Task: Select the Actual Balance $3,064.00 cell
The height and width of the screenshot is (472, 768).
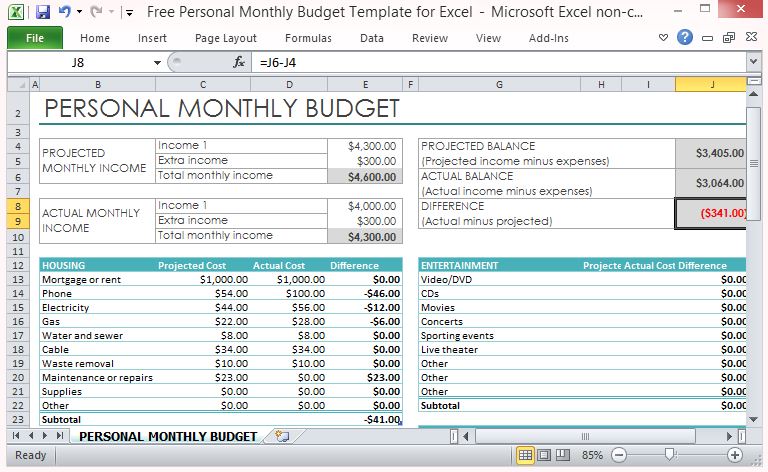Action: click(711, 183)
